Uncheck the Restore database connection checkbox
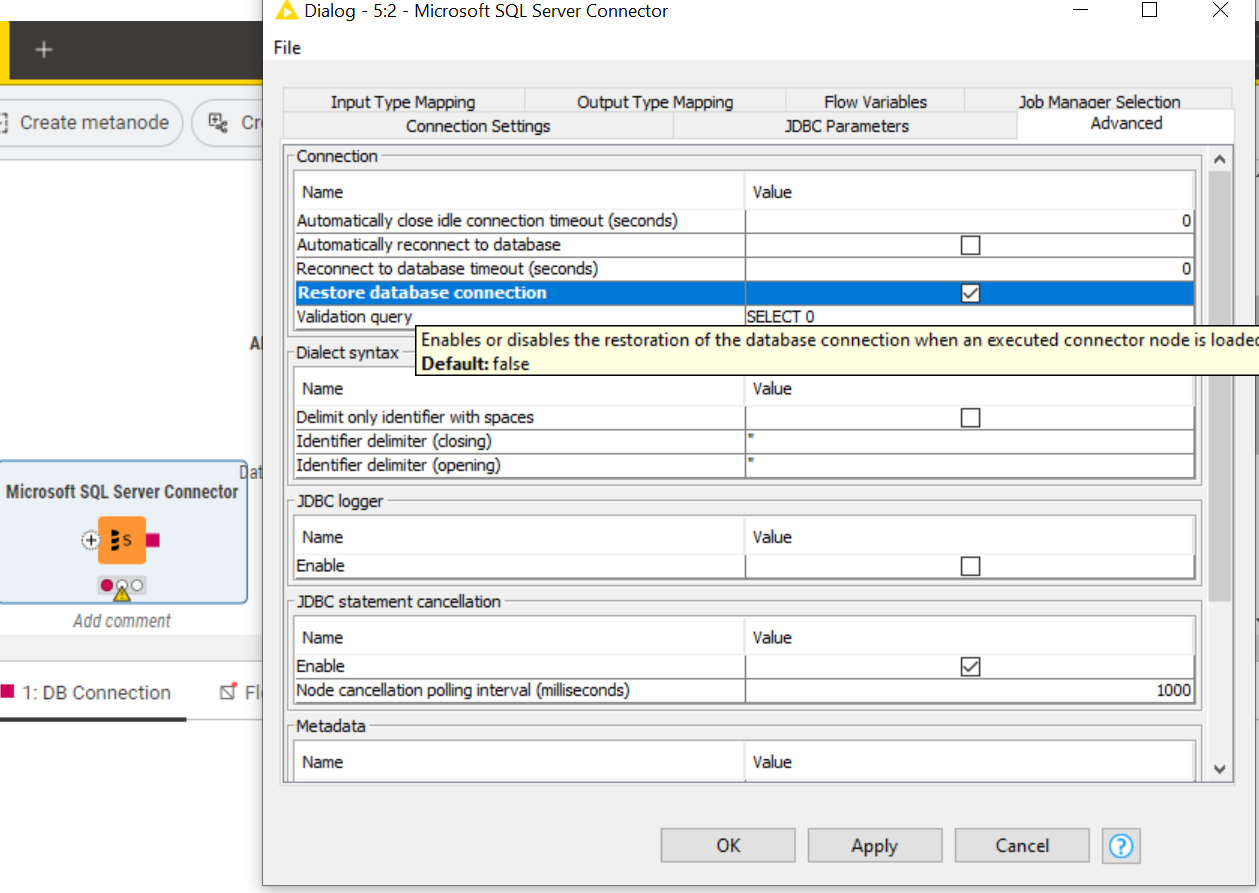This screenshot has height=893, width=1259. tap(970, 293)
